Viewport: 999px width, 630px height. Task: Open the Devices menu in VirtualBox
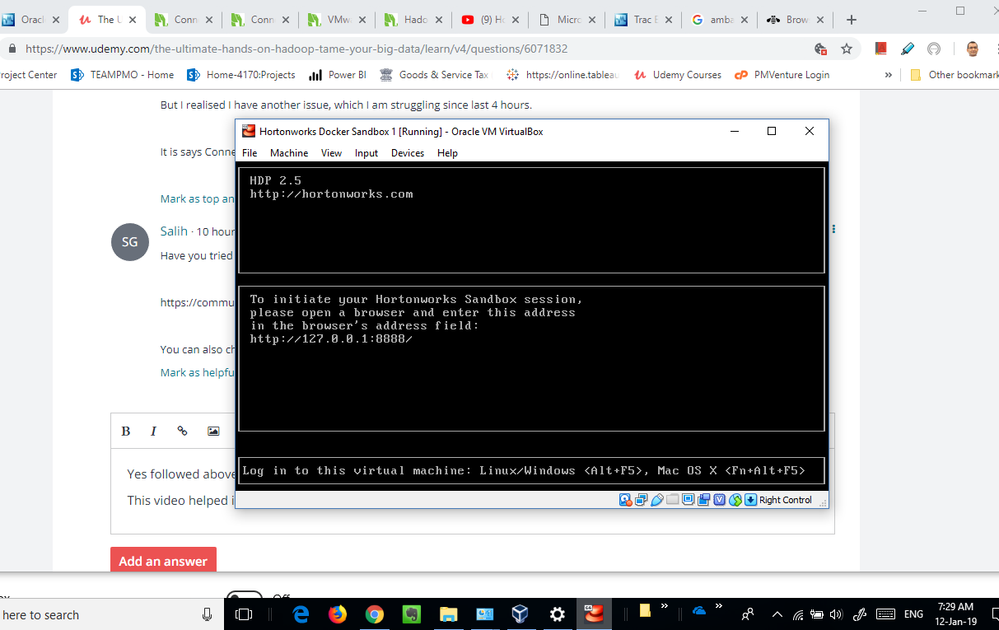[408, 153]
